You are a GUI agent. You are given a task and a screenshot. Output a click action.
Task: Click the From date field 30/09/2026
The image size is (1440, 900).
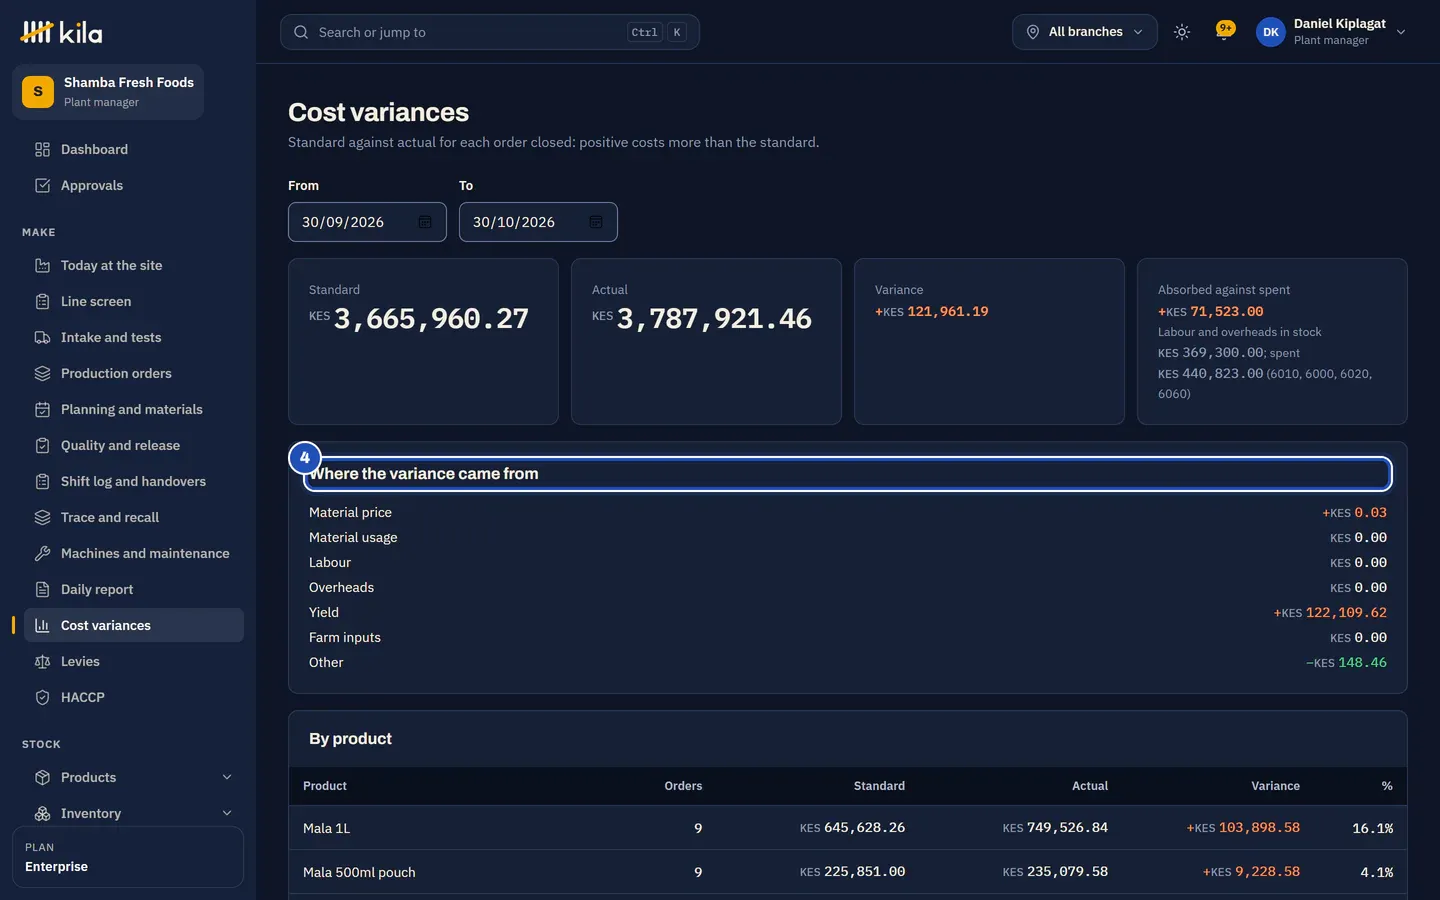coord(367,222)
